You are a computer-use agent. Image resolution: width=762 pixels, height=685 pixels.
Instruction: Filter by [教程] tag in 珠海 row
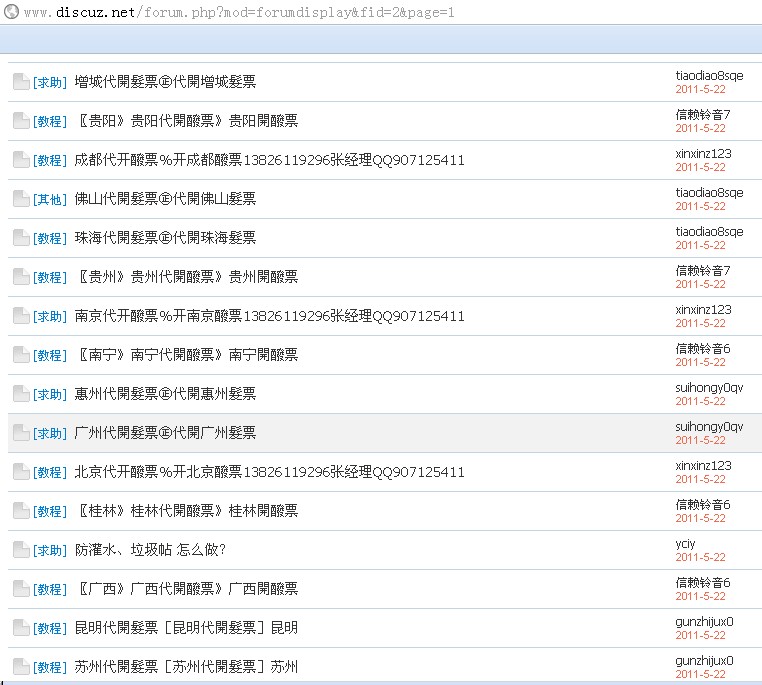(x=50, y=238)
